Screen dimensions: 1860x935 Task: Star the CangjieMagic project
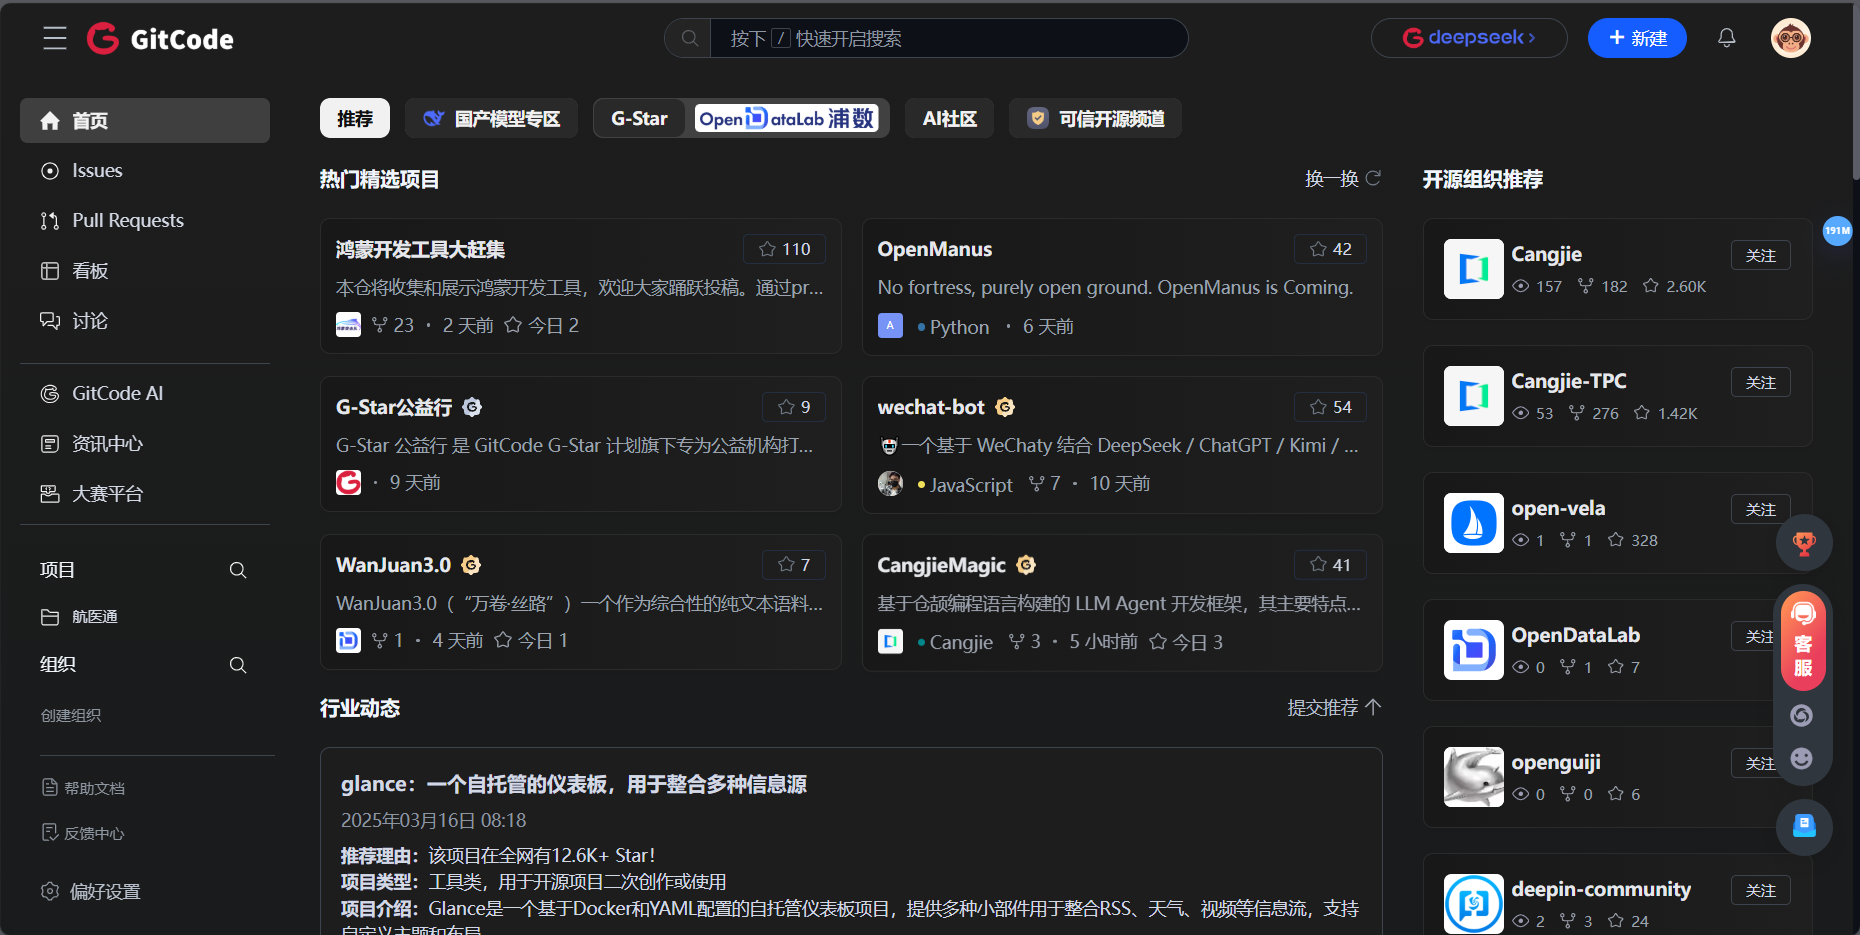[x=1330, y=565]
